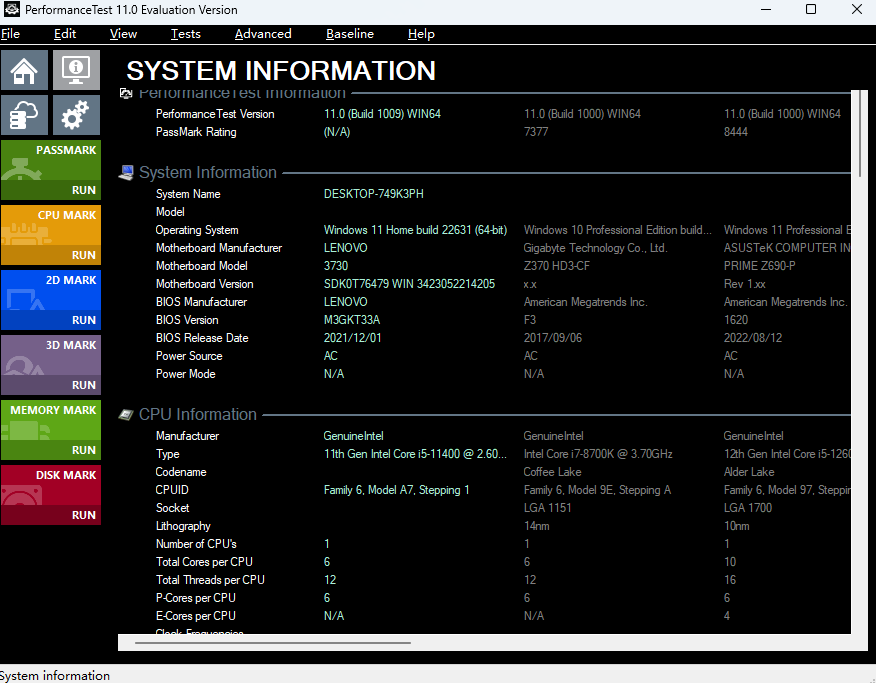Run the CPU Mark test
The height and width of the screenshot is (683, 876).
coord(51,235)
